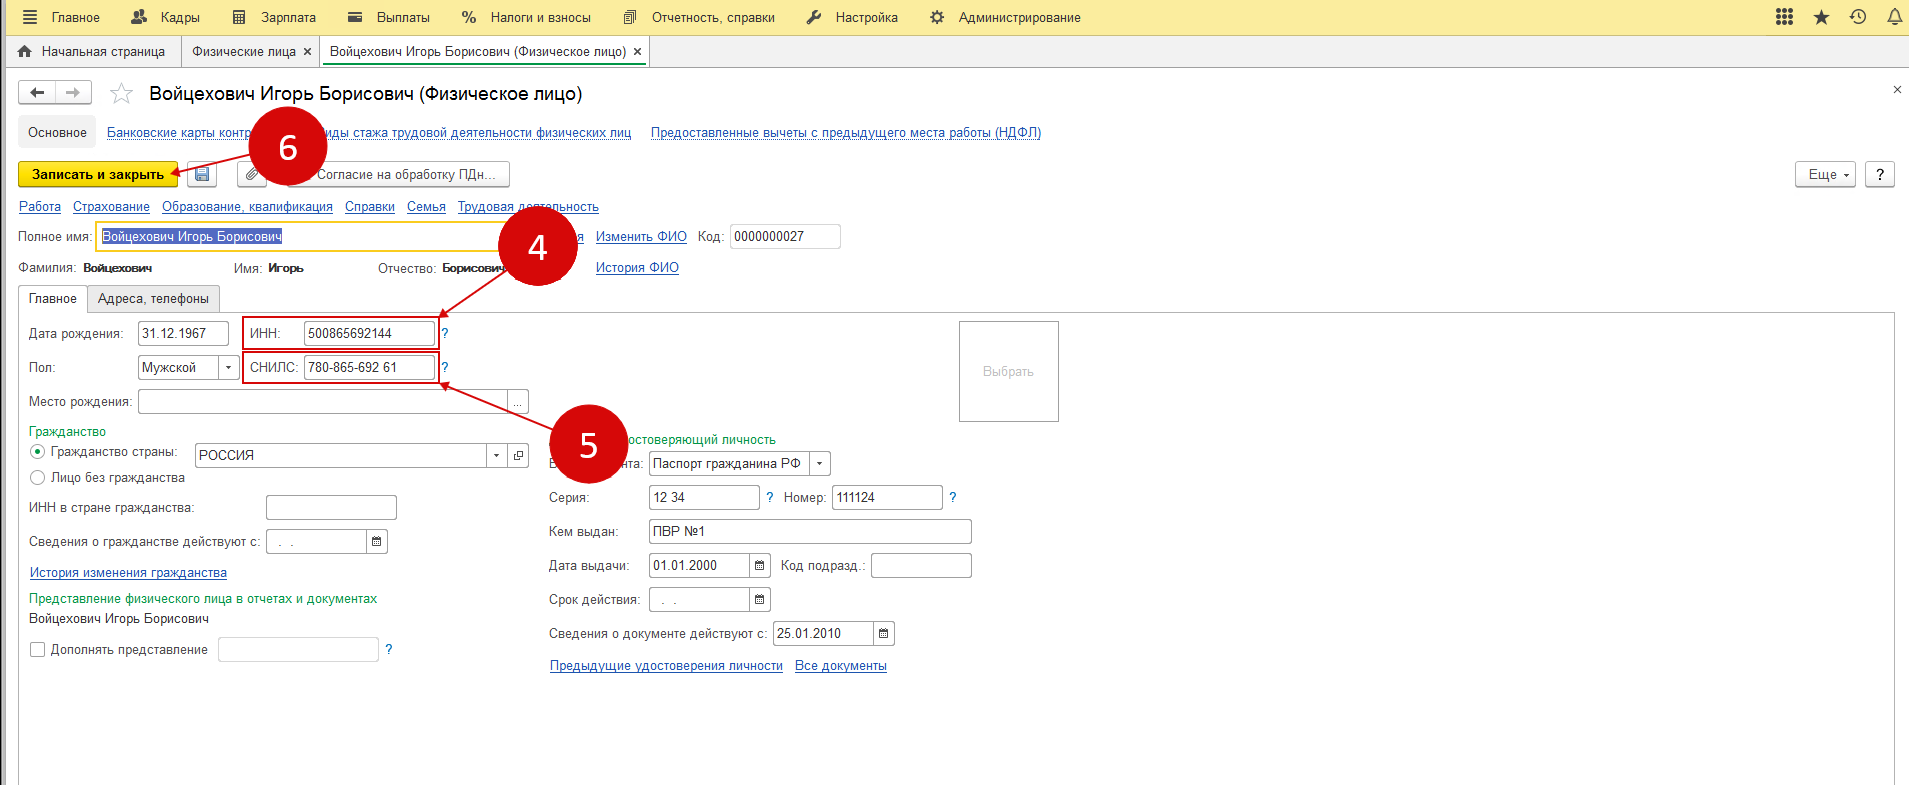Click the Кем выдан field

(810, 531)
